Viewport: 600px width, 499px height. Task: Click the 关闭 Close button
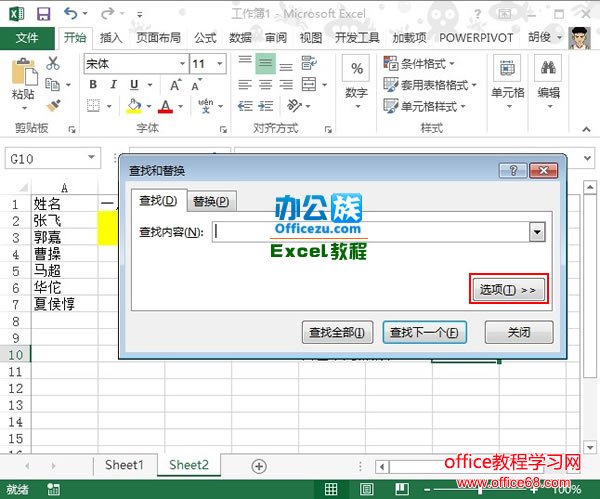point(519,332)
